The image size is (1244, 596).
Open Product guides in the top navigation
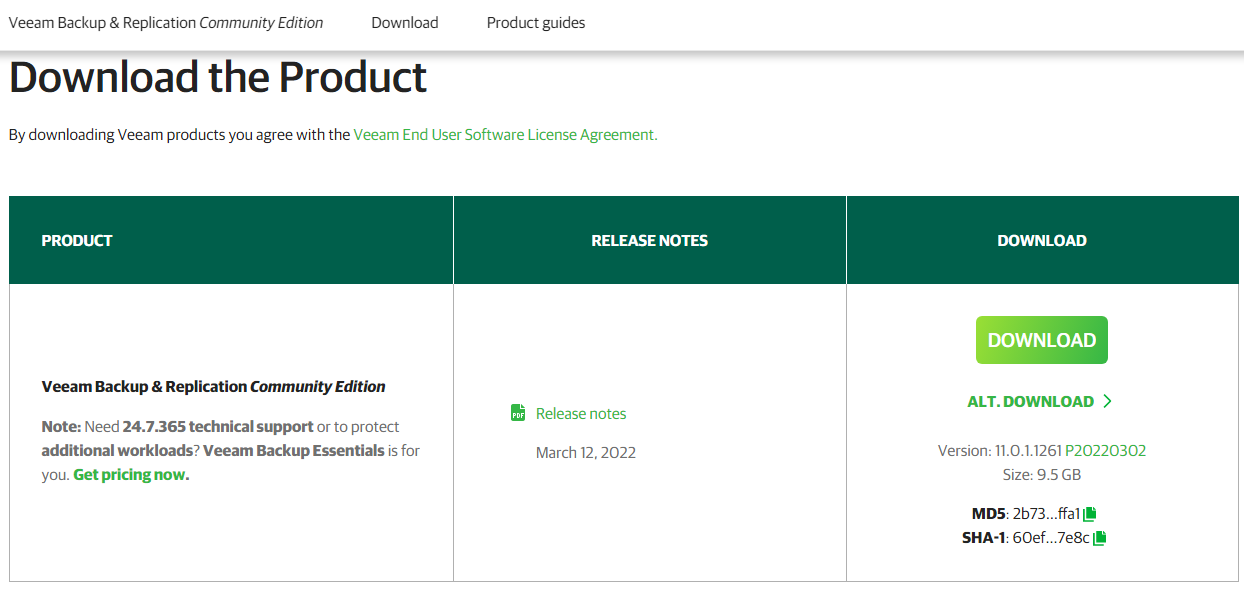536,22
